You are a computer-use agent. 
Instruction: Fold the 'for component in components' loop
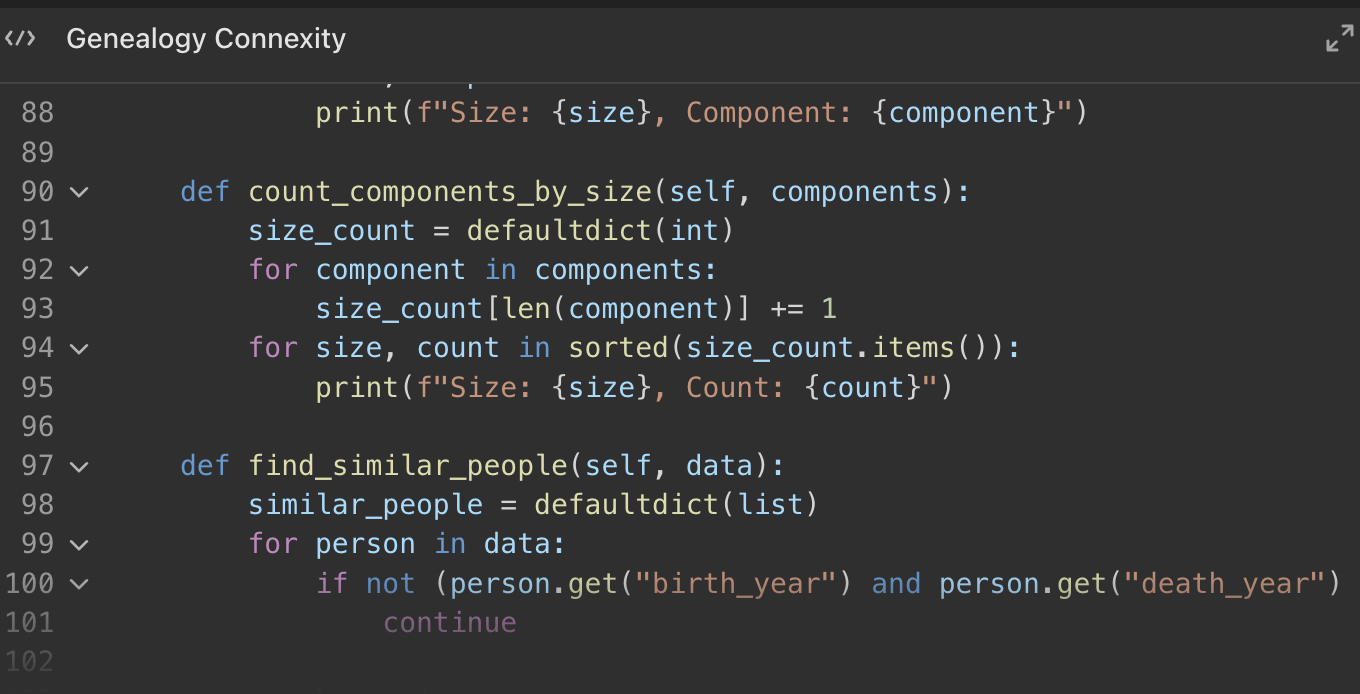pyautogui.click(x=79, y=271)
